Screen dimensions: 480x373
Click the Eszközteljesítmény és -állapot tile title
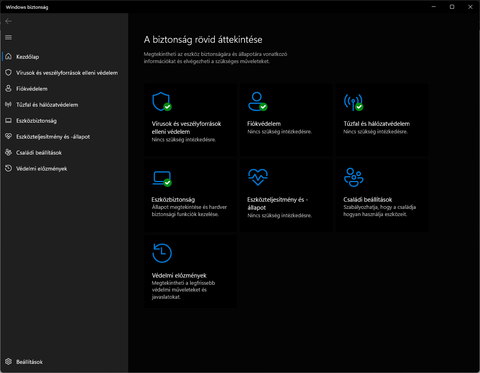pyautogui.click(x=277, y=204)
